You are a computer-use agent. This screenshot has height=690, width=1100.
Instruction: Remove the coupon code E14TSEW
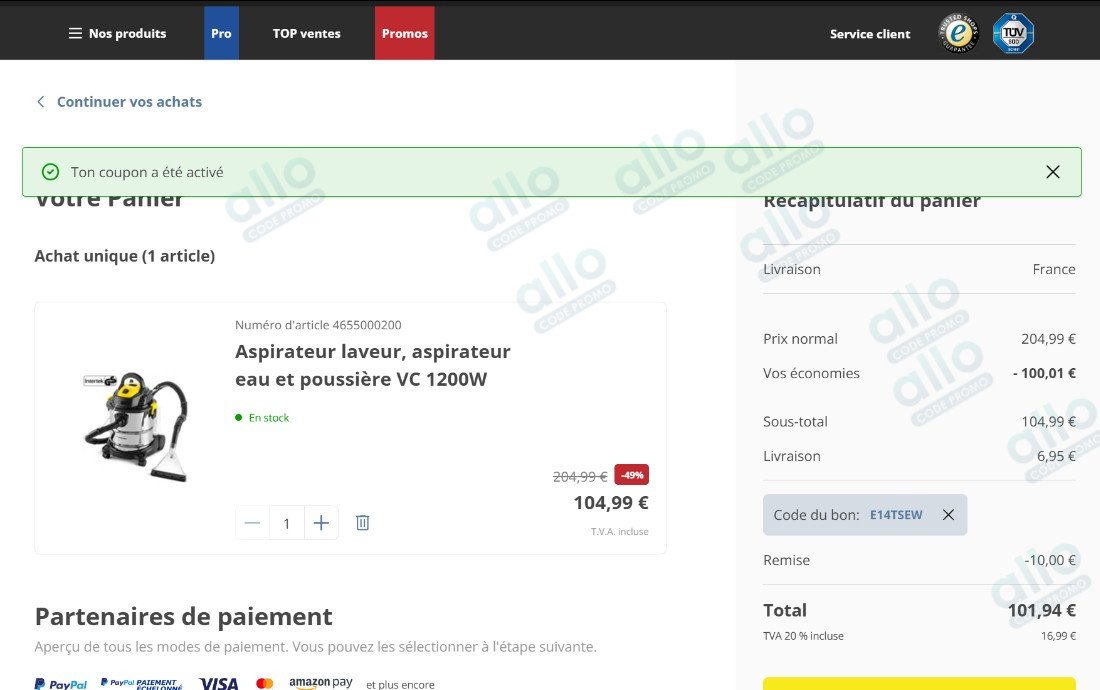click(x=948, y=515)
